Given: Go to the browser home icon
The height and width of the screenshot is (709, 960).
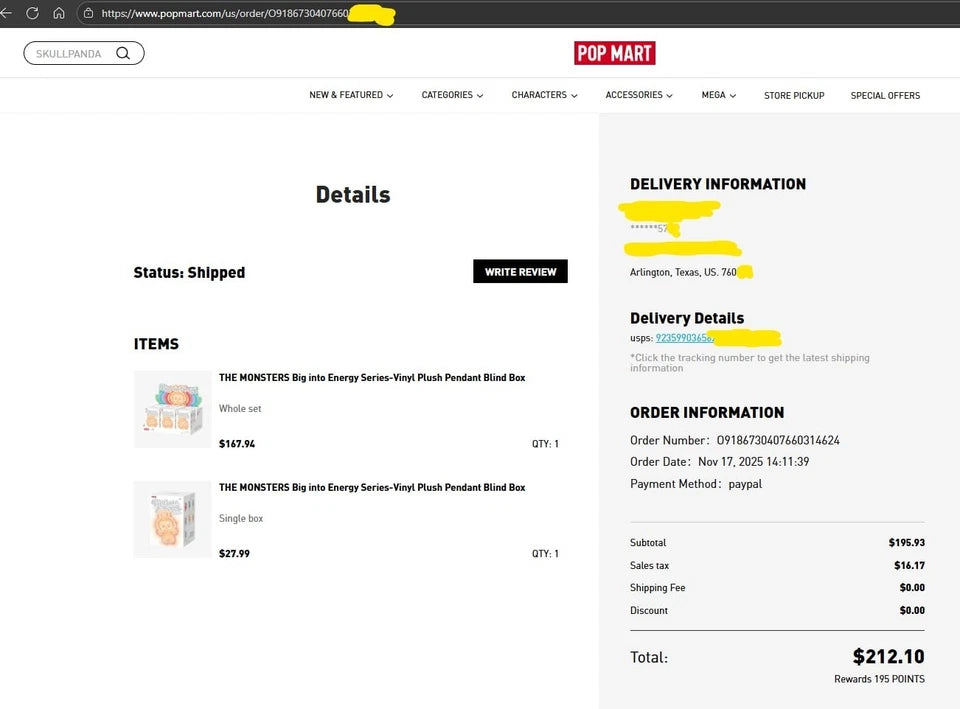Looking at the screenshot, I should tap(59, 14).
